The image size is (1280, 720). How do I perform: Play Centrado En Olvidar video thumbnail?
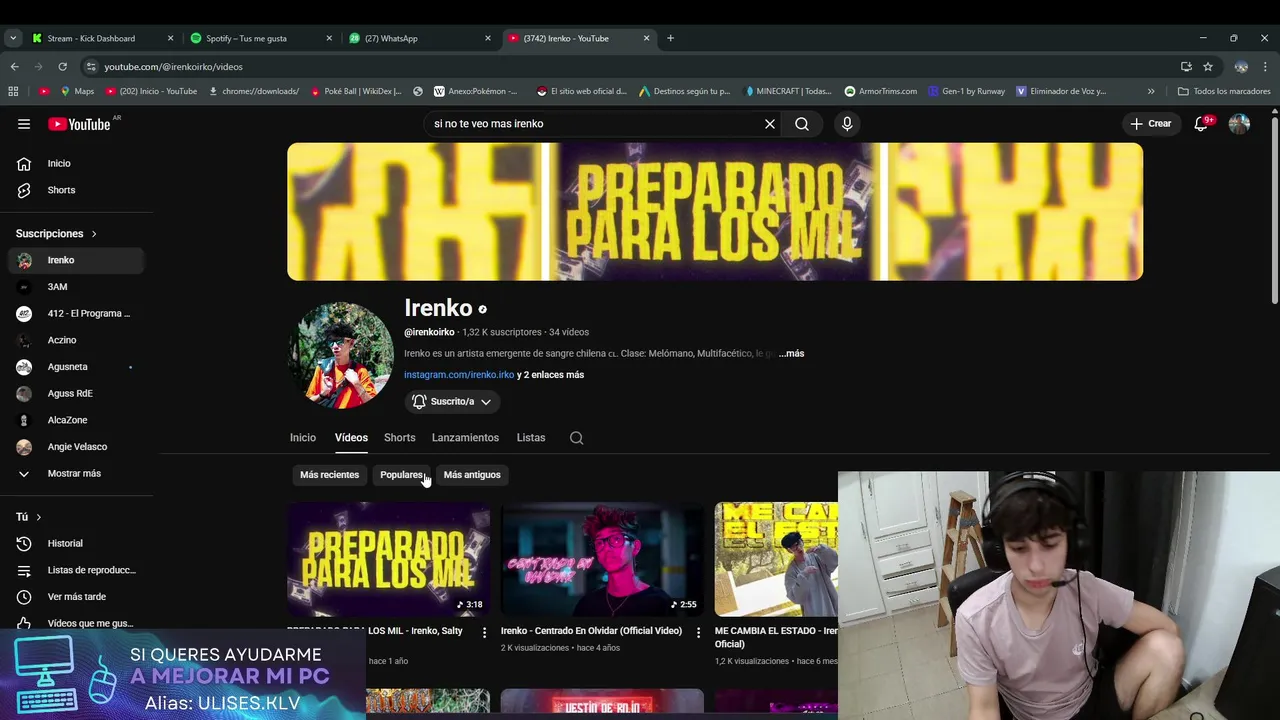pyautogui.click(x=602, y=559)
